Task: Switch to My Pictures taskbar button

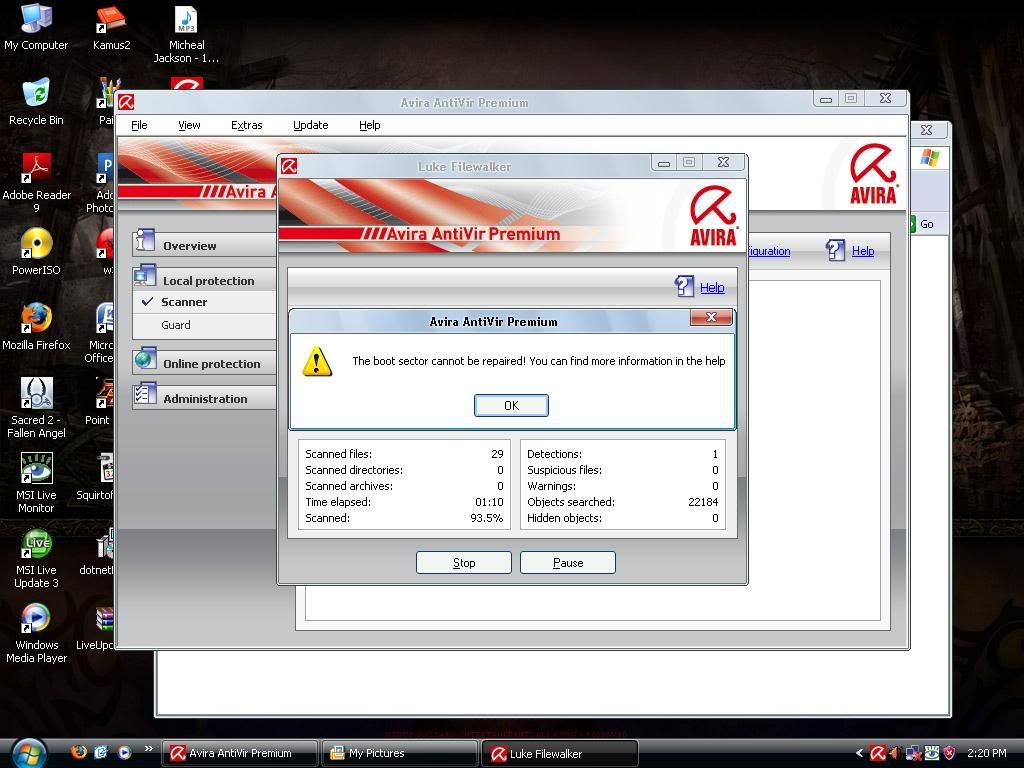Action: [x=400, y=753]
